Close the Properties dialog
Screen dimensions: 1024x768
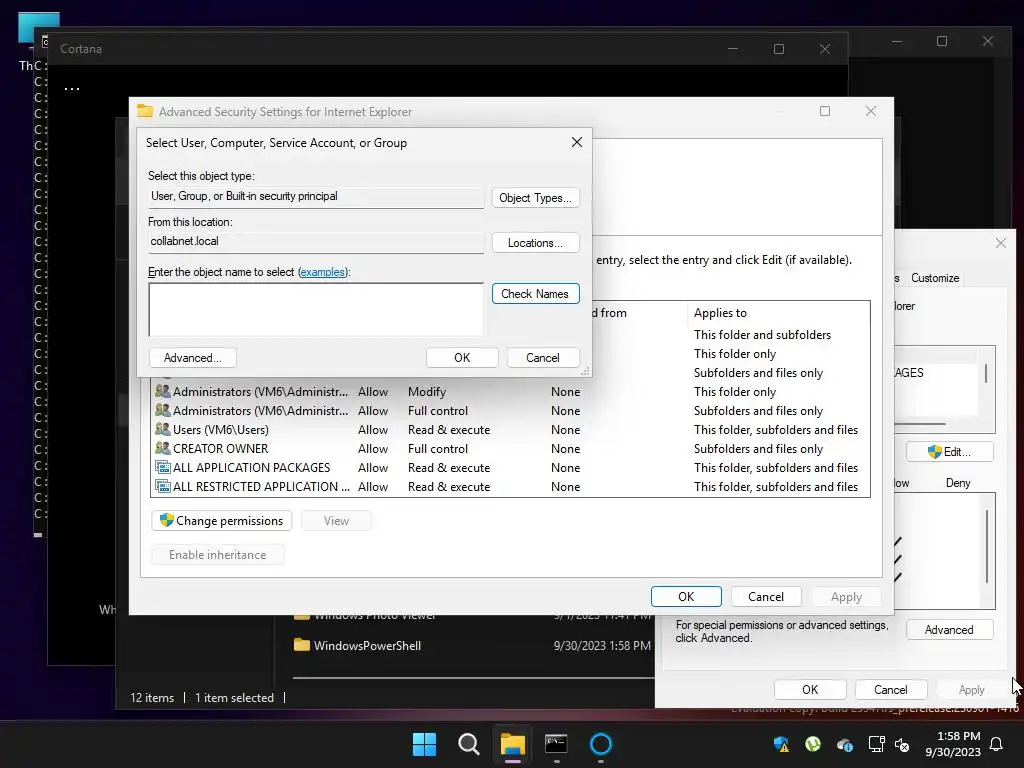(1000, 243)
